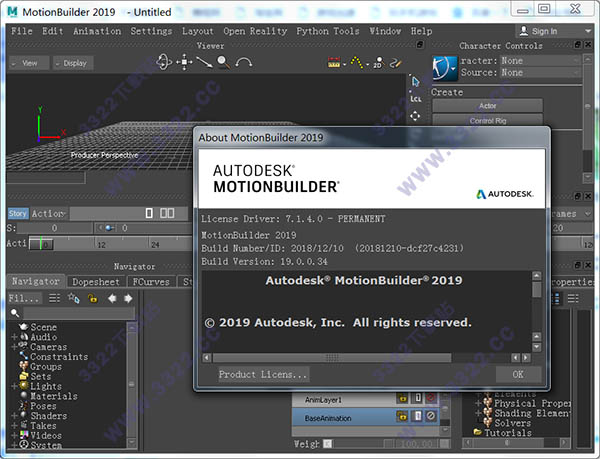
Task: Switch to the Dopesheet tab
Action: 96,282
